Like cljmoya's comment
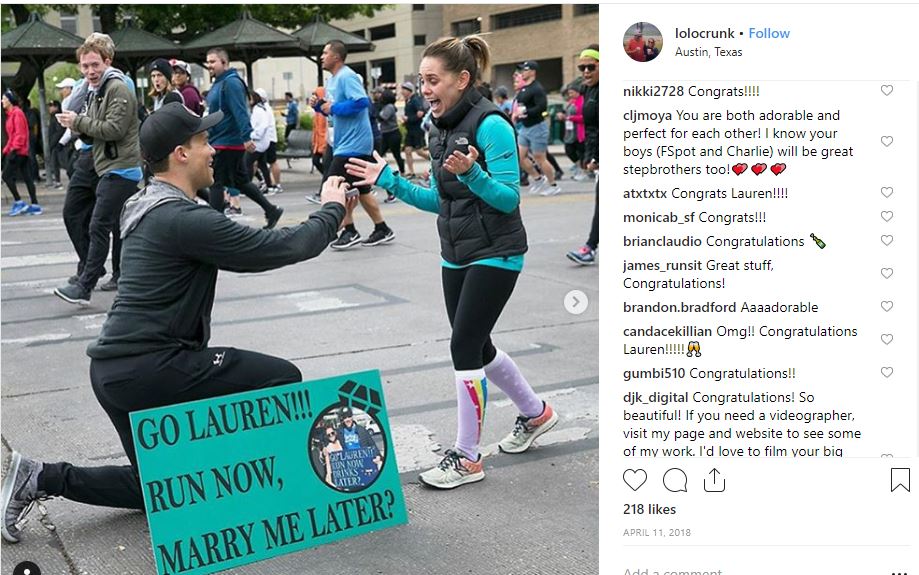The image size is (919, 575). [x=887, y=141]
